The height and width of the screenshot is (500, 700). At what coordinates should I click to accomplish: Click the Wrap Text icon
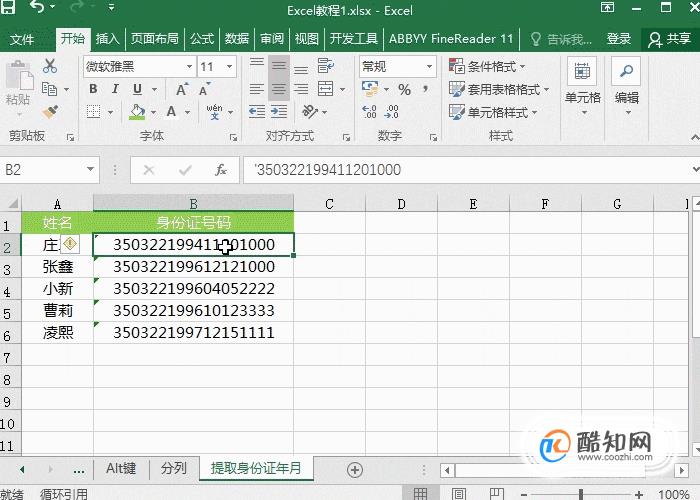pos(325,66)
